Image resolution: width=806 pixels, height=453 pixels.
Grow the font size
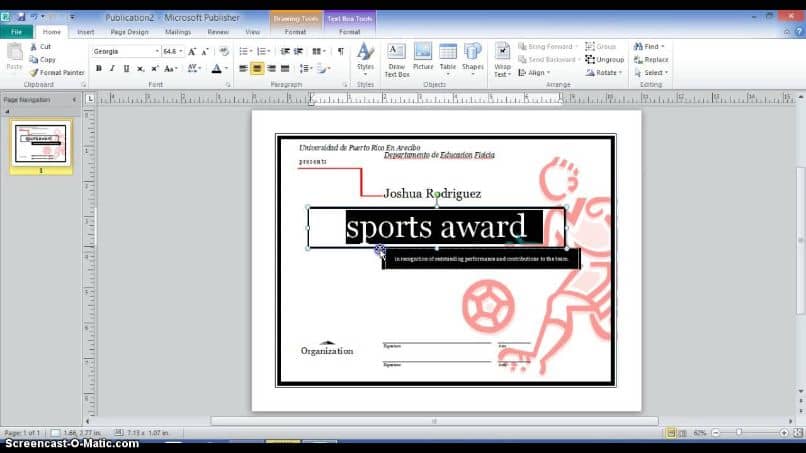pyautogui.click(x=192, y=51)
